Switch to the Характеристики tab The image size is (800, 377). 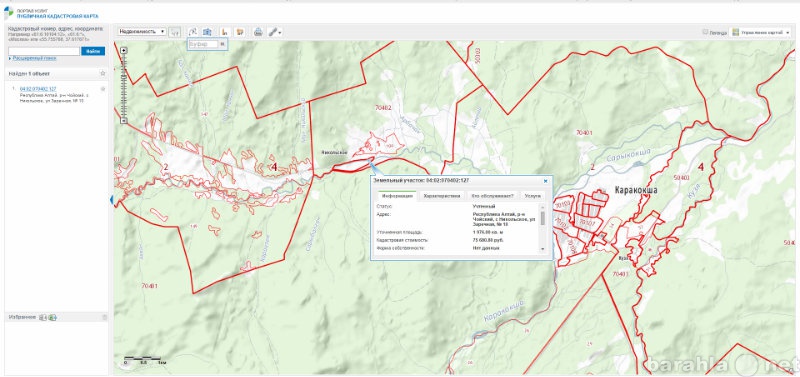coord(442,195)
